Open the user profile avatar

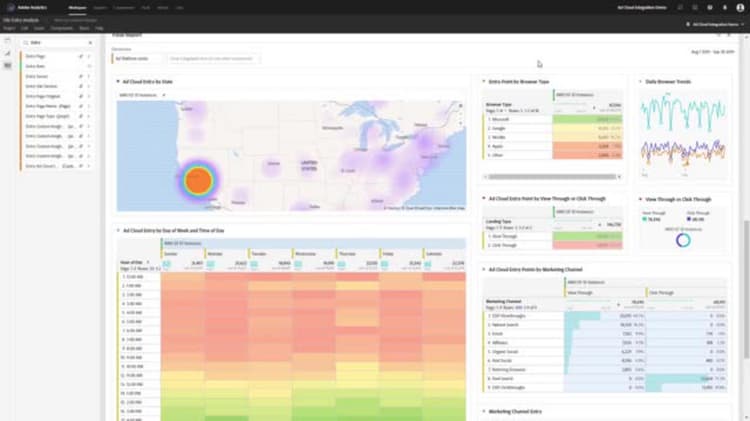[740, 8]
